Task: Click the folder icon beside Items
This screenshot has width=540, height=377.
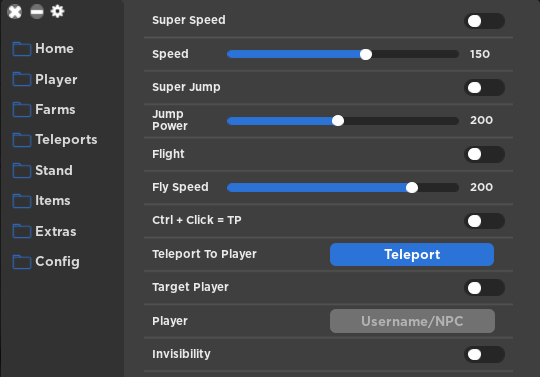Action: click(x=22, y=200)
